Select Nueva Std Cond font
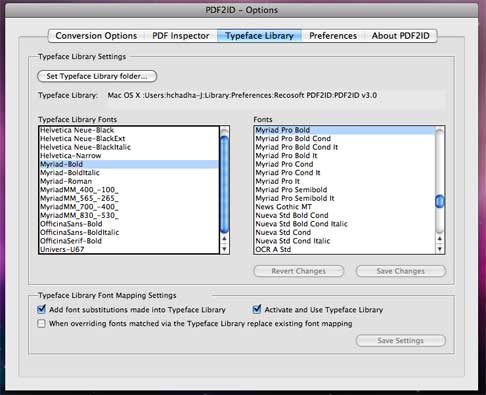This screenshot has width=486, height=395. 344,232
